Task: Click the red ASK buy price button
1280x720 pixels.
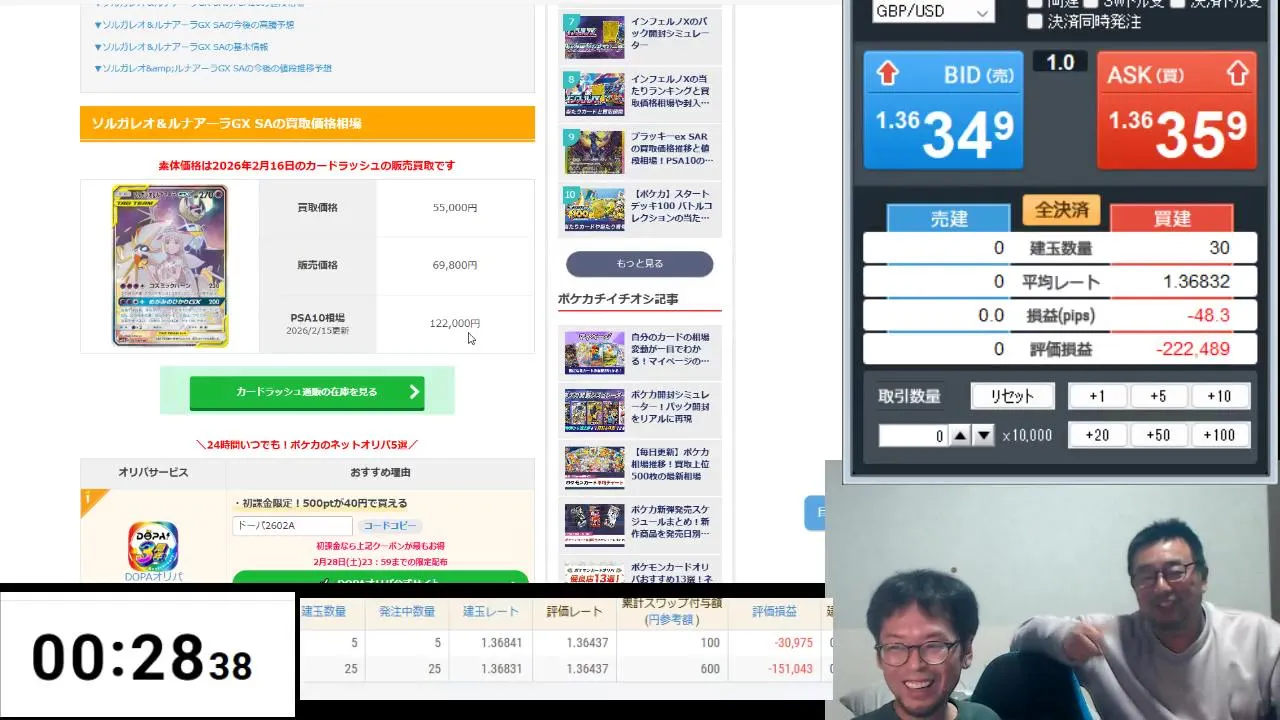Action: [1177, 110]
